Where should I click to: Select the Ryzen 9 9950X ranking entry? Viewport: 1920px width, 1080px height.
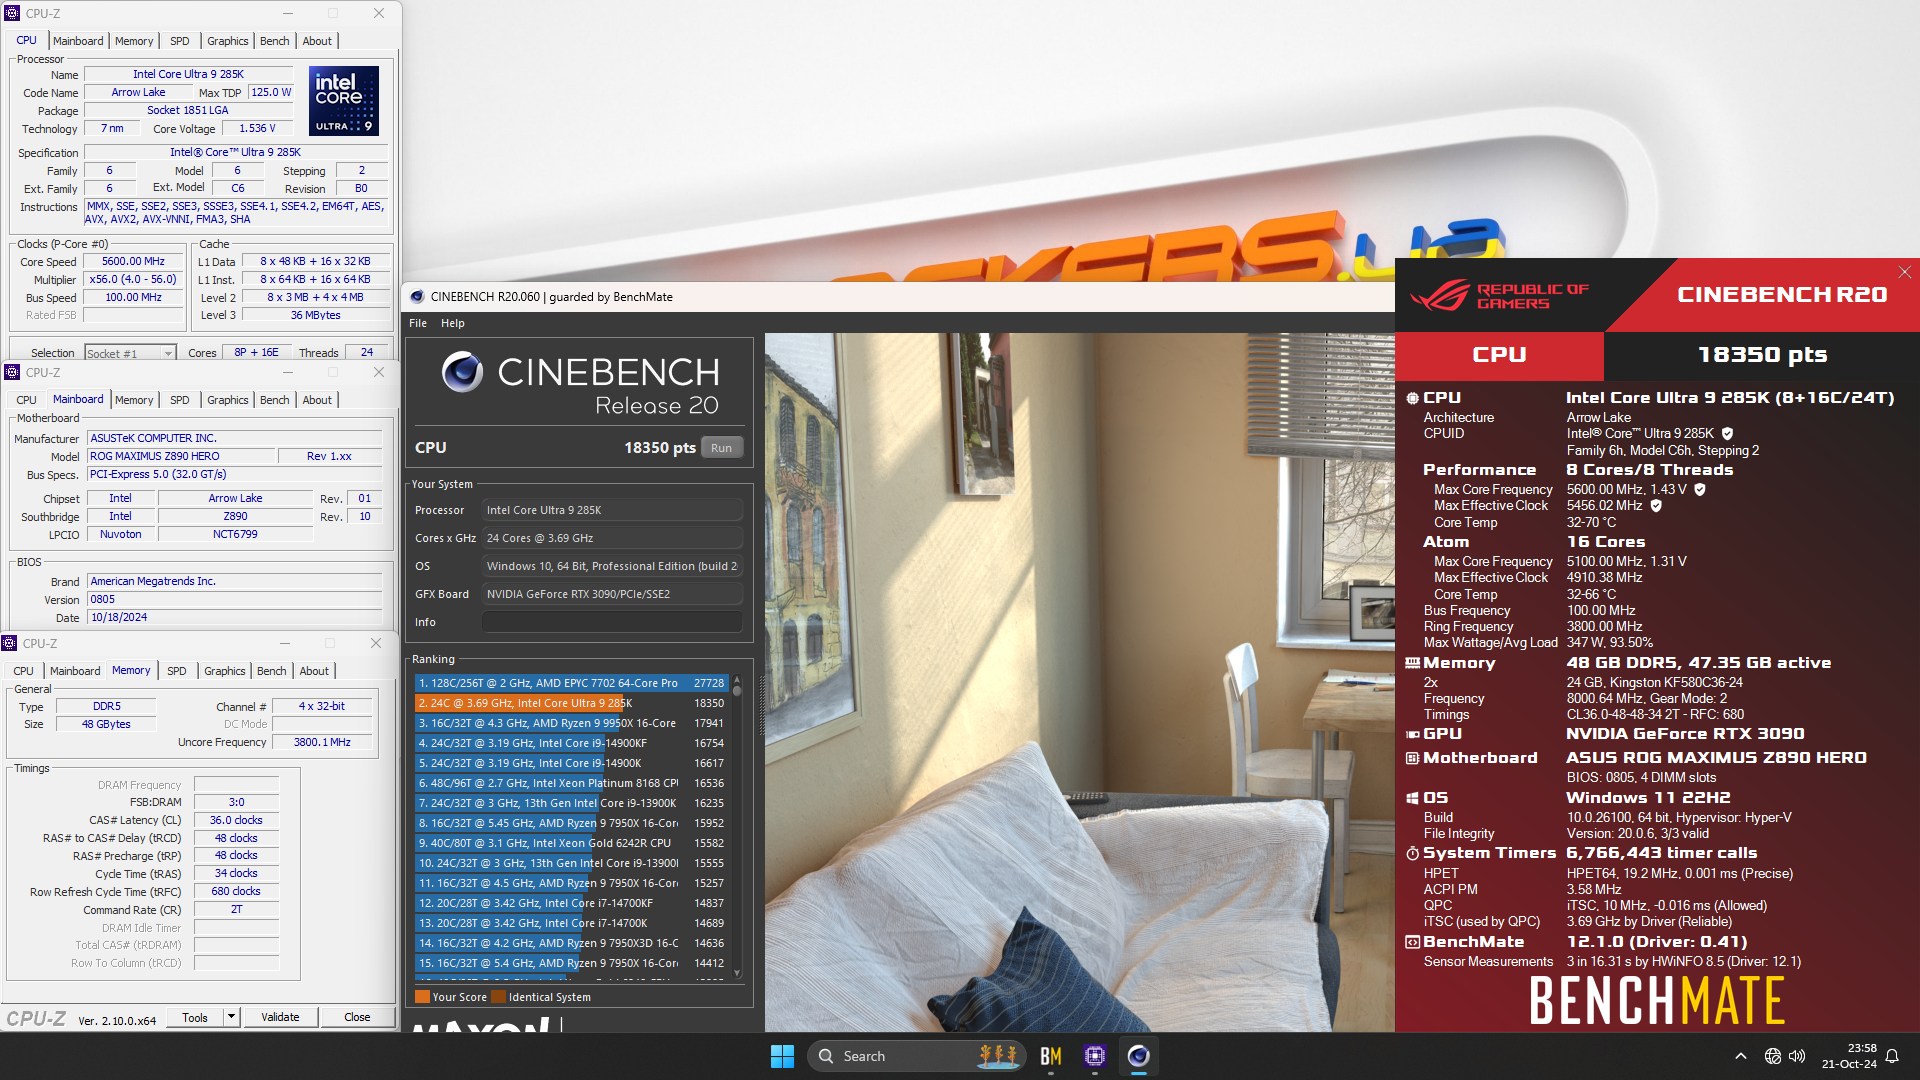click(571, 723)
